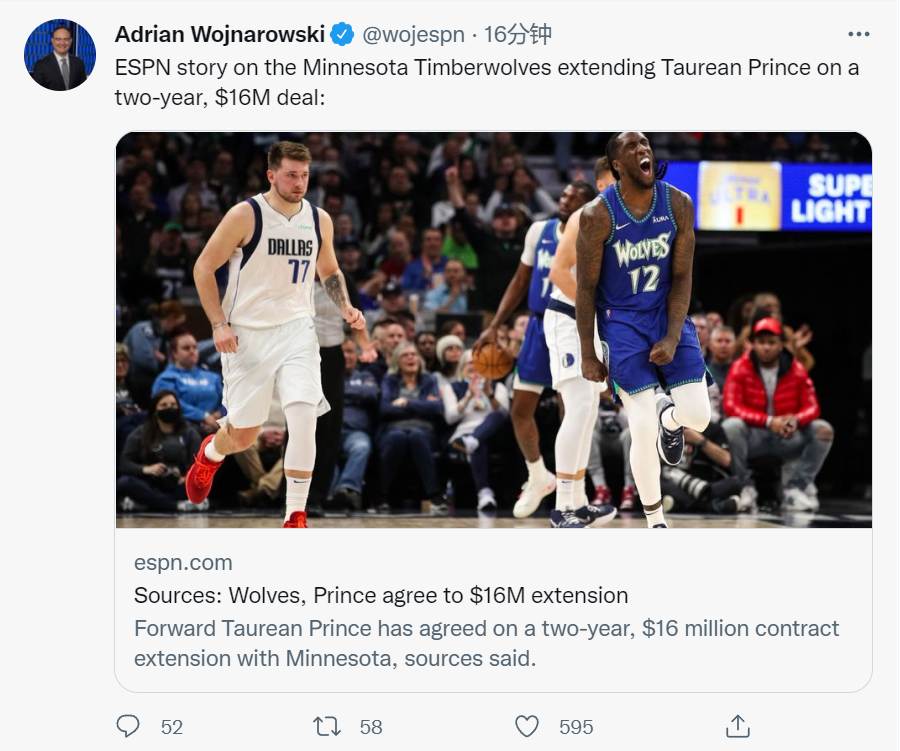Click the share upload icon
The width and height of the screenshot is (900, 751).
click(737, 726)
